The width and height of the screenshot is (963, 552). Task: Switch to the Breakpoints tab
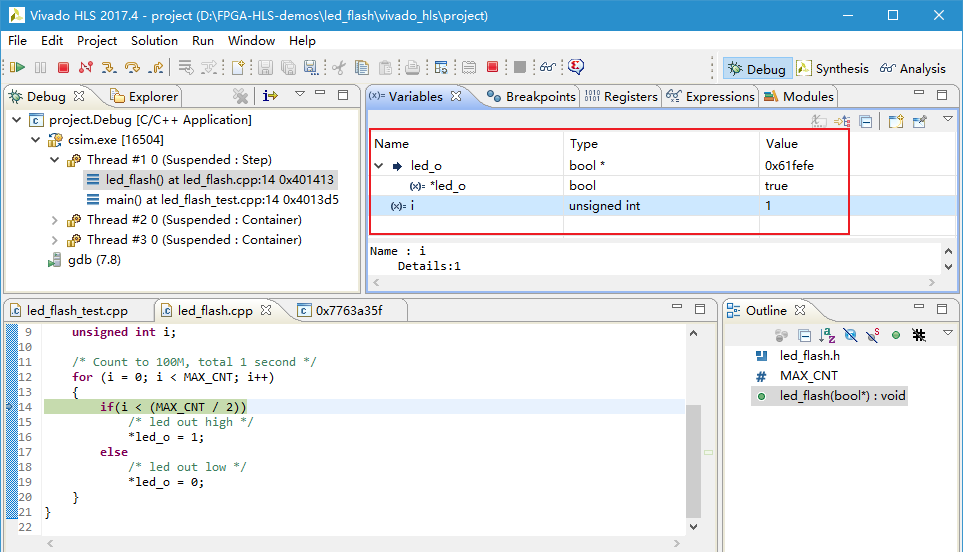532,97
